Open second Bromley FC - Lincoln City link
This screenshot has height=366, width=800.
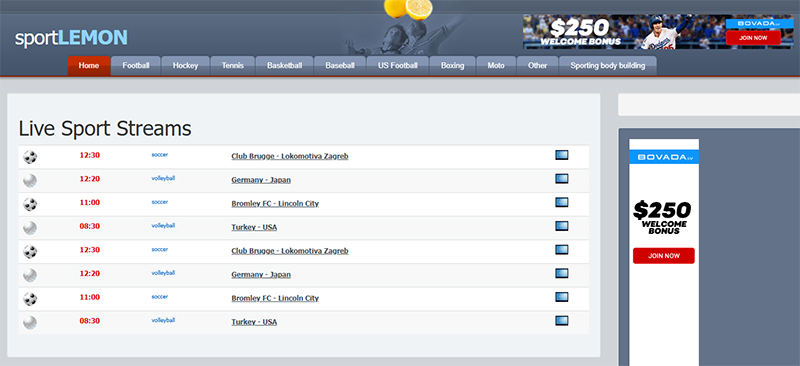click(x=275, y=298)
